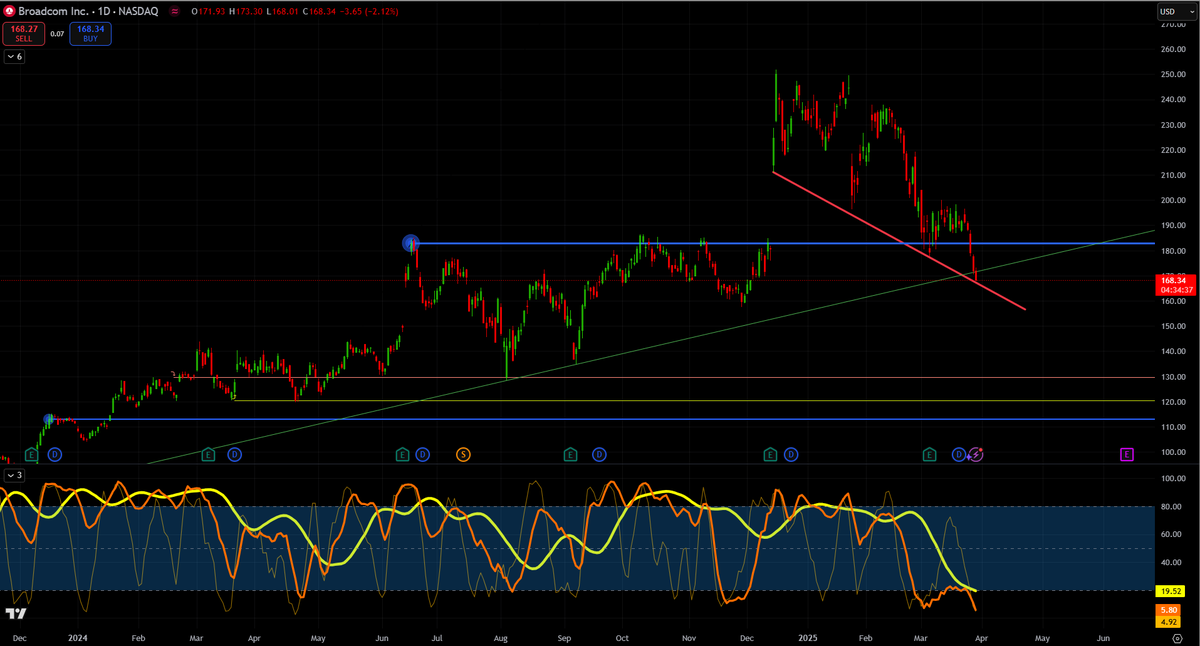Screen dimensions: 1200x646
Task: Click the orange 5.80 indicator value label
Action: click(x=1170, y=609)
